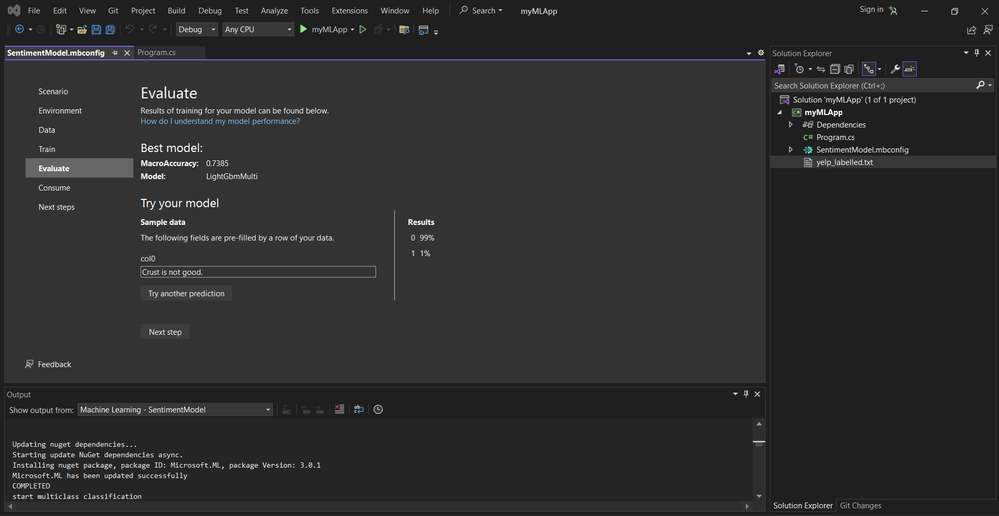999x516 pixels.
Task: Click the Pending Changes Filter clock icon
Action: pyautogui.click(x=800, y=69)
